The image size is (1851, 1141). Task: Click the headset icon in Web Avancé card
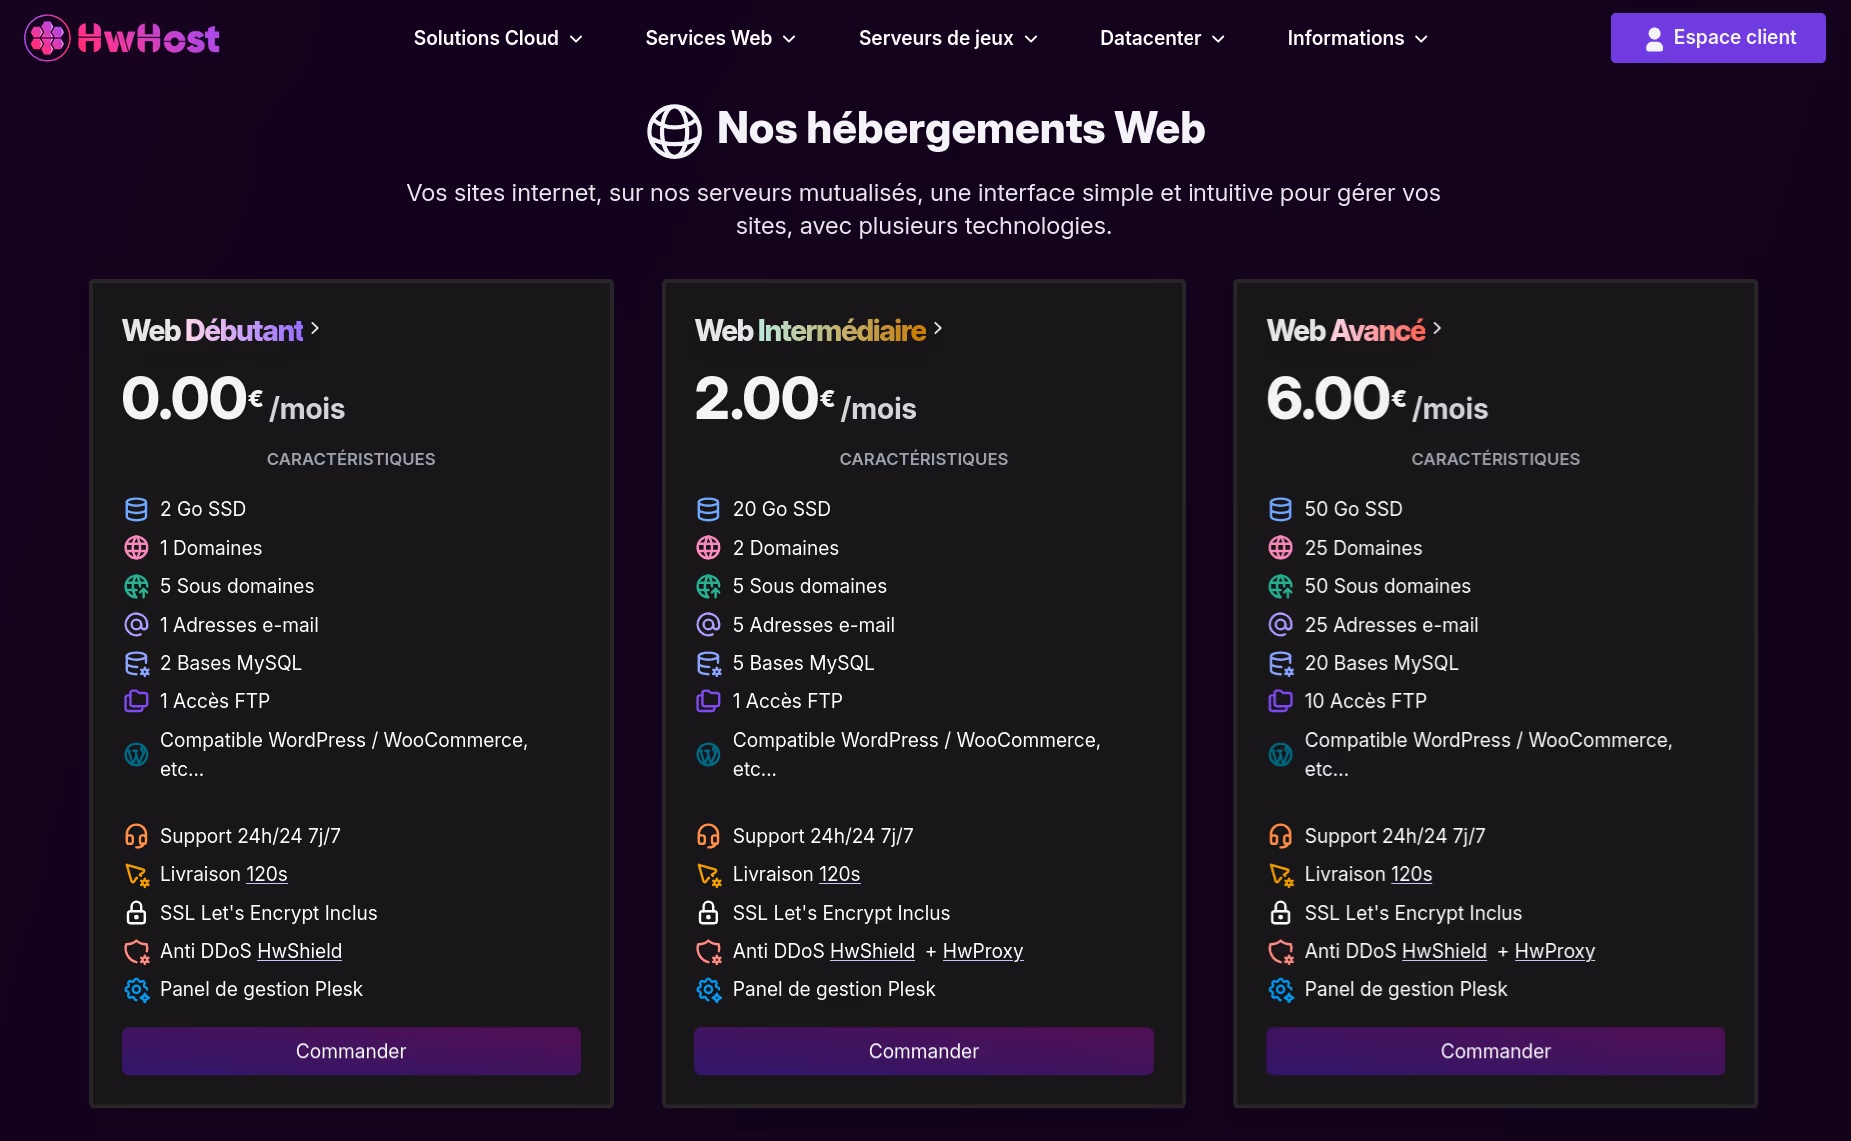[1280, 836]
